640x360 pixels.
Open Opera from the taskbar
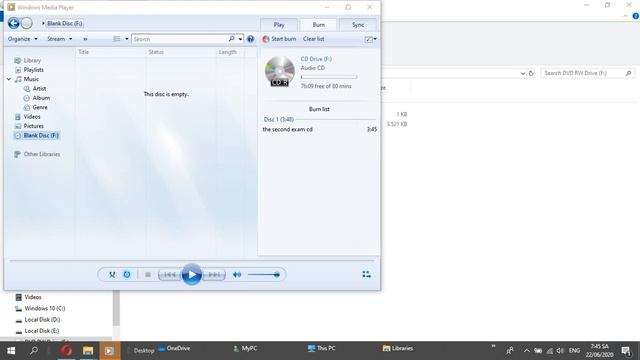[x=66, y=351]
